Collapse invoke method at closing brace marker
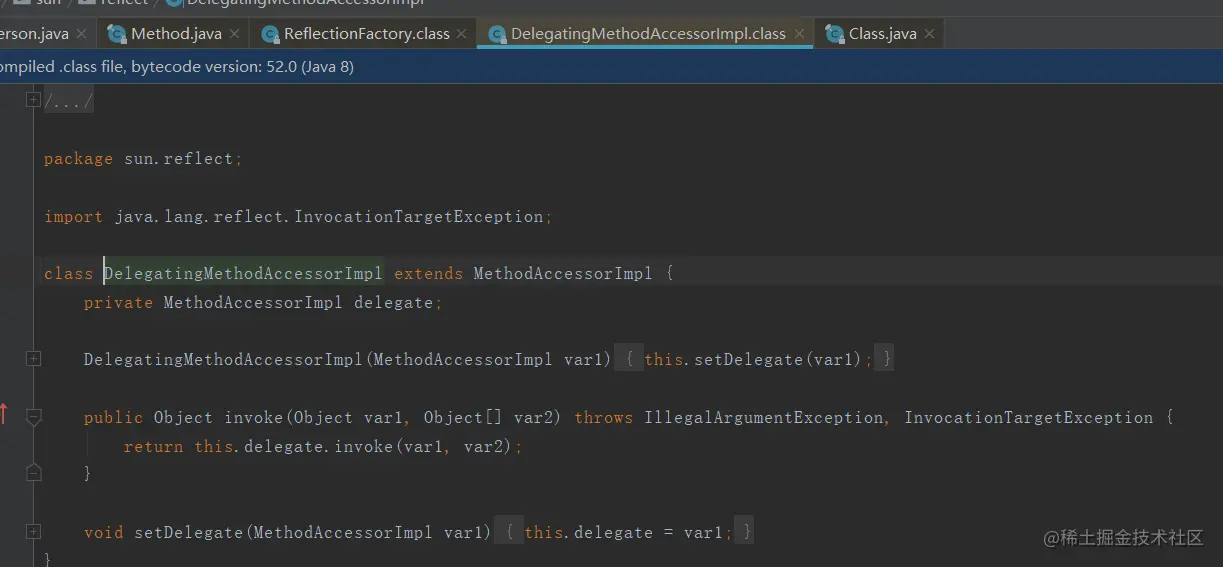The image size is (1223, 567). (33, 473)
